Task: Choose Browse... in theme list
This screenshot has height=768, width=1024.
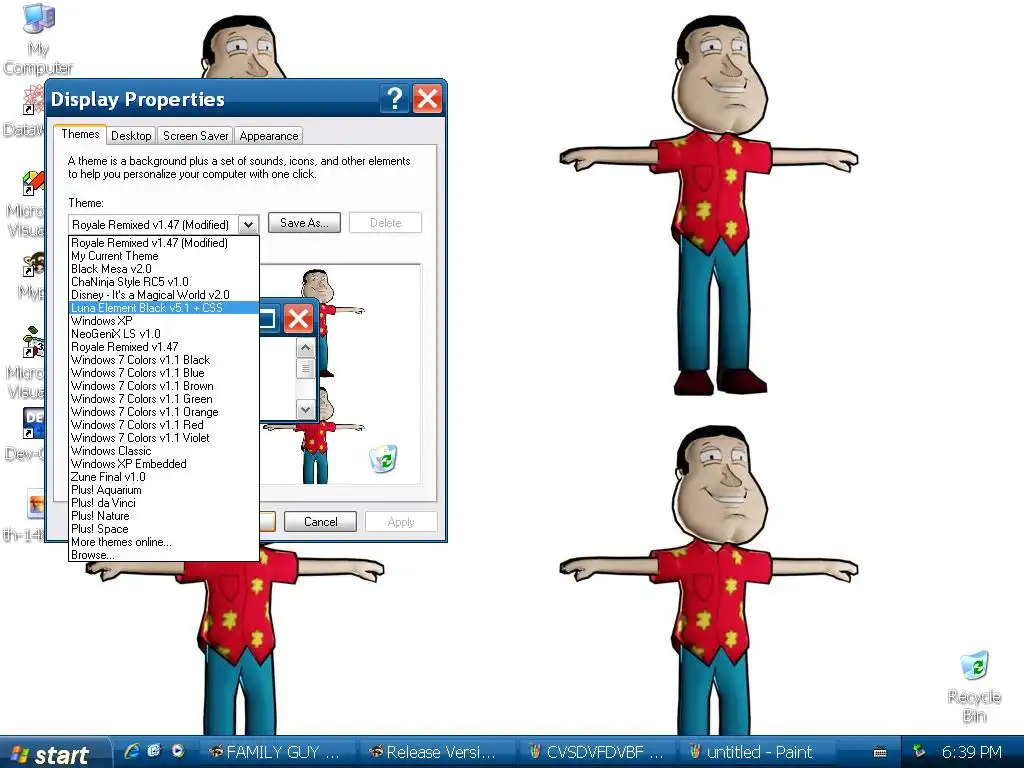Action: coord(164,555)
